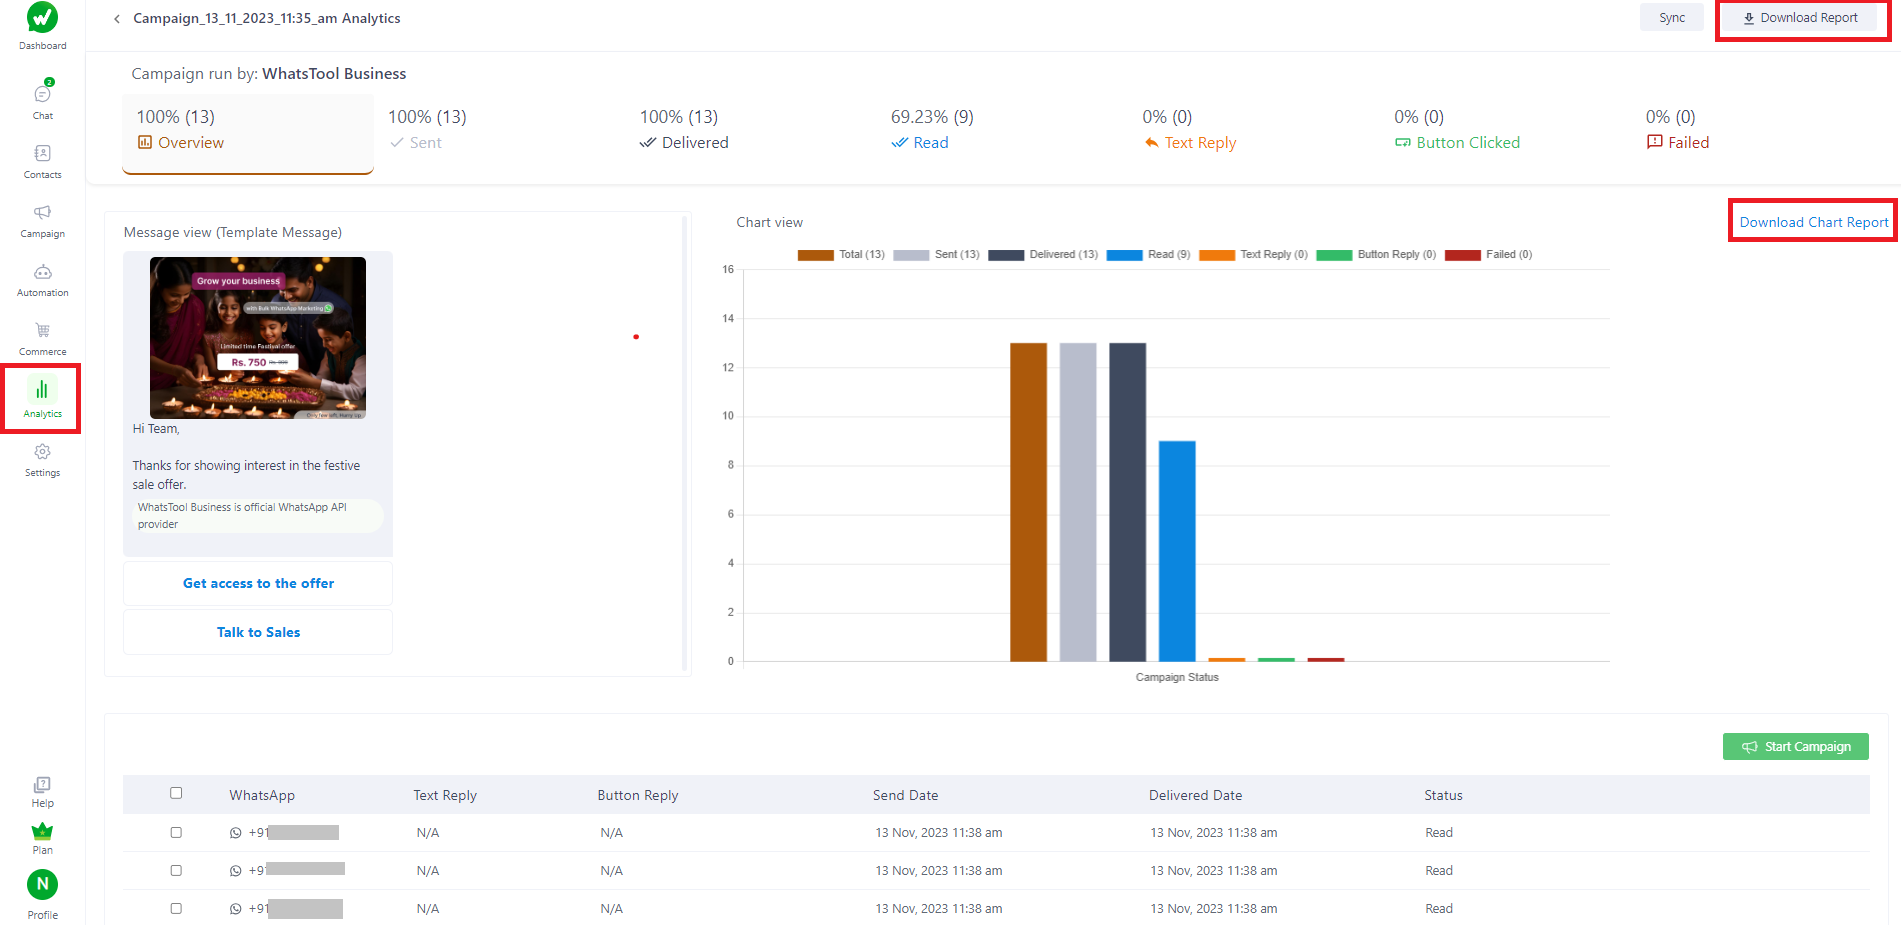
Task: Check the third contact row checkbox
Action: point(176,908)
